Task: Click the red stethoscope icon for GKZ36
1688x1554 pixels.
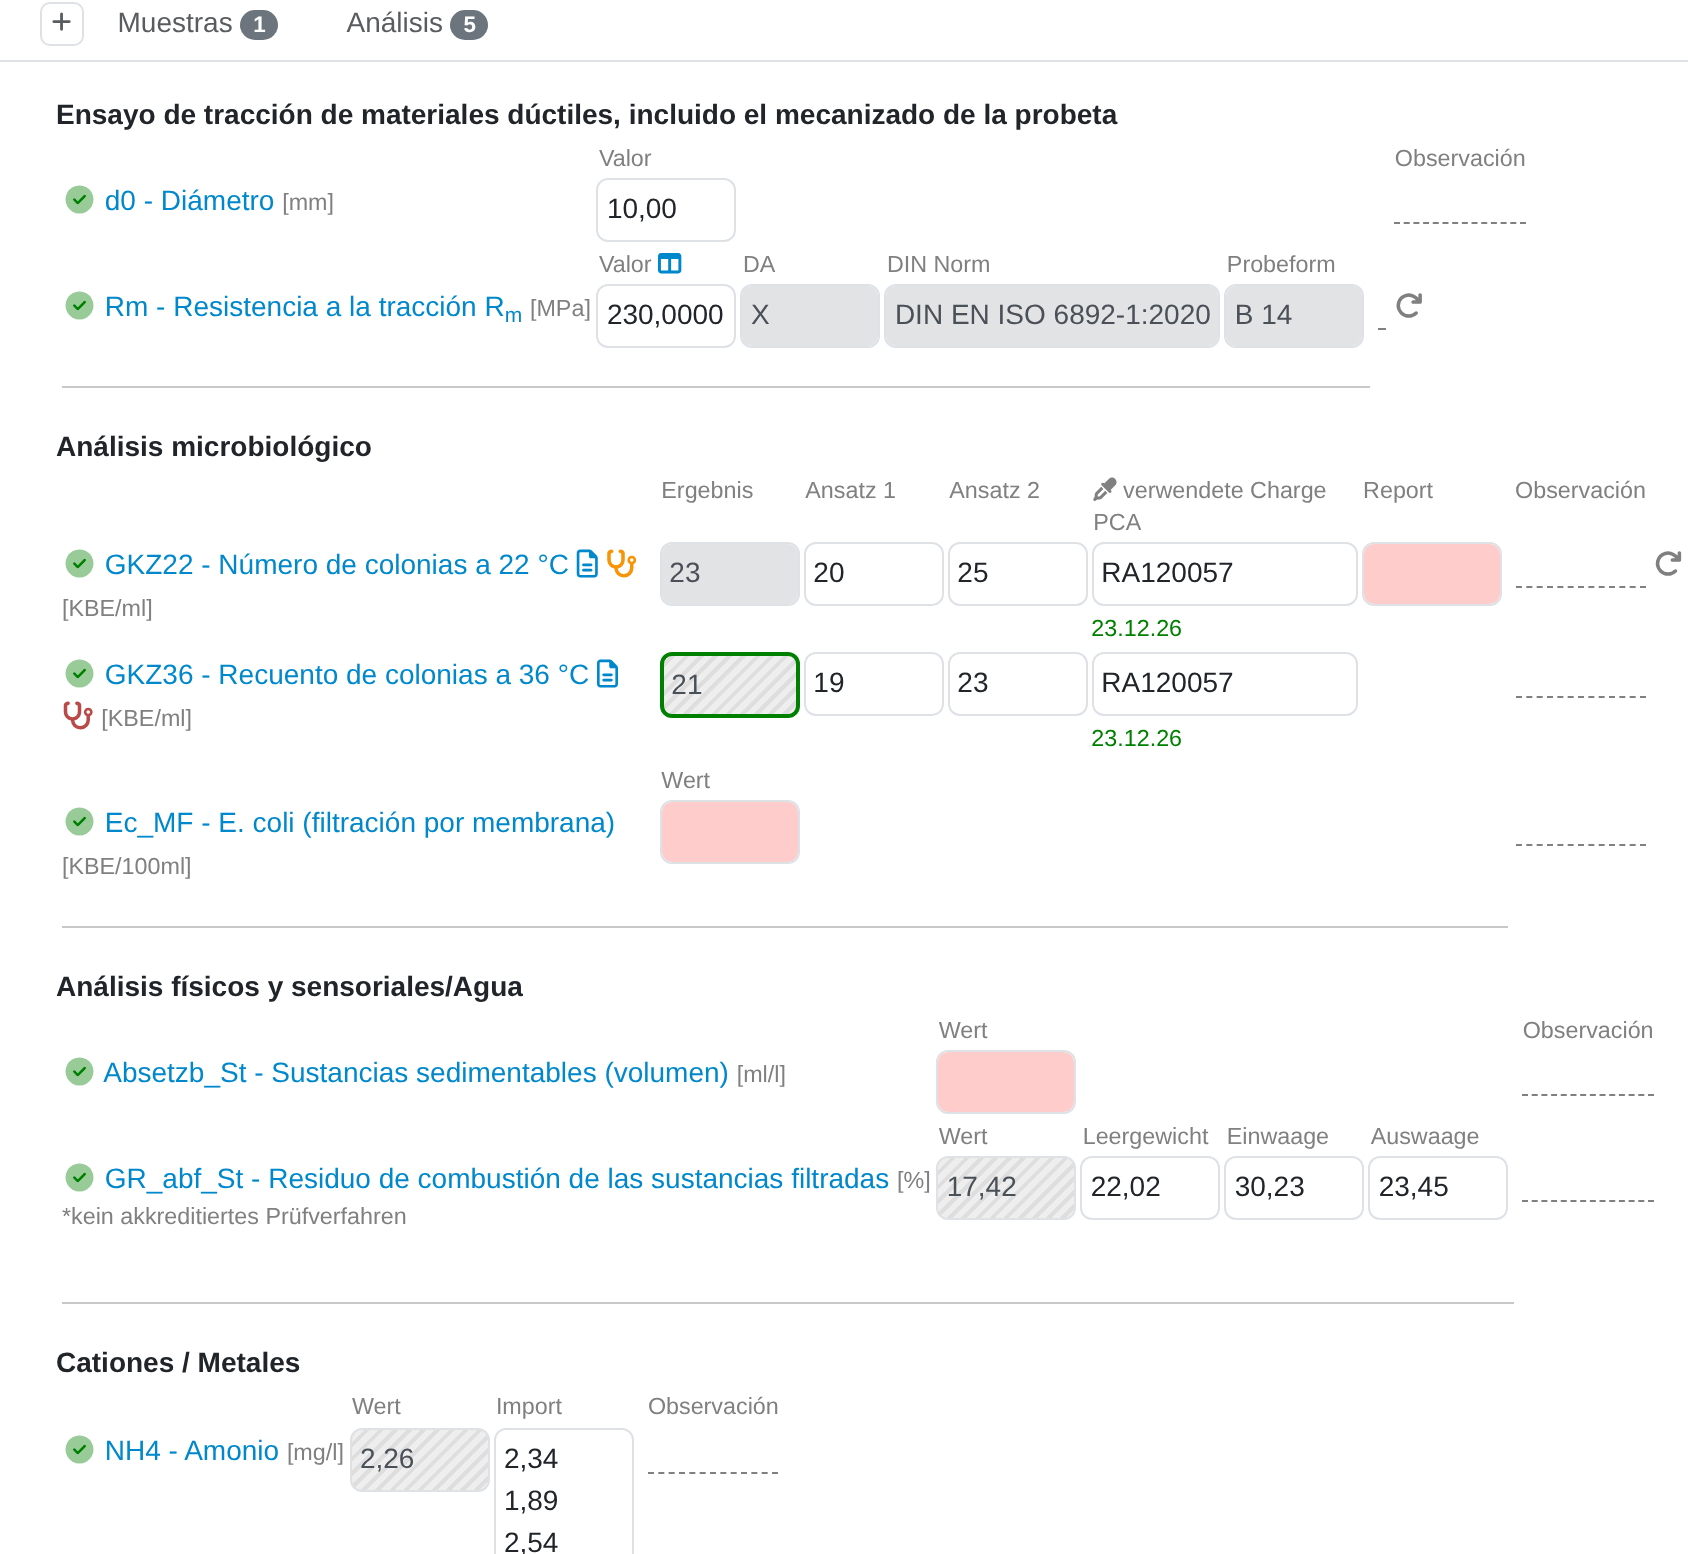Action: coord(77,716)
